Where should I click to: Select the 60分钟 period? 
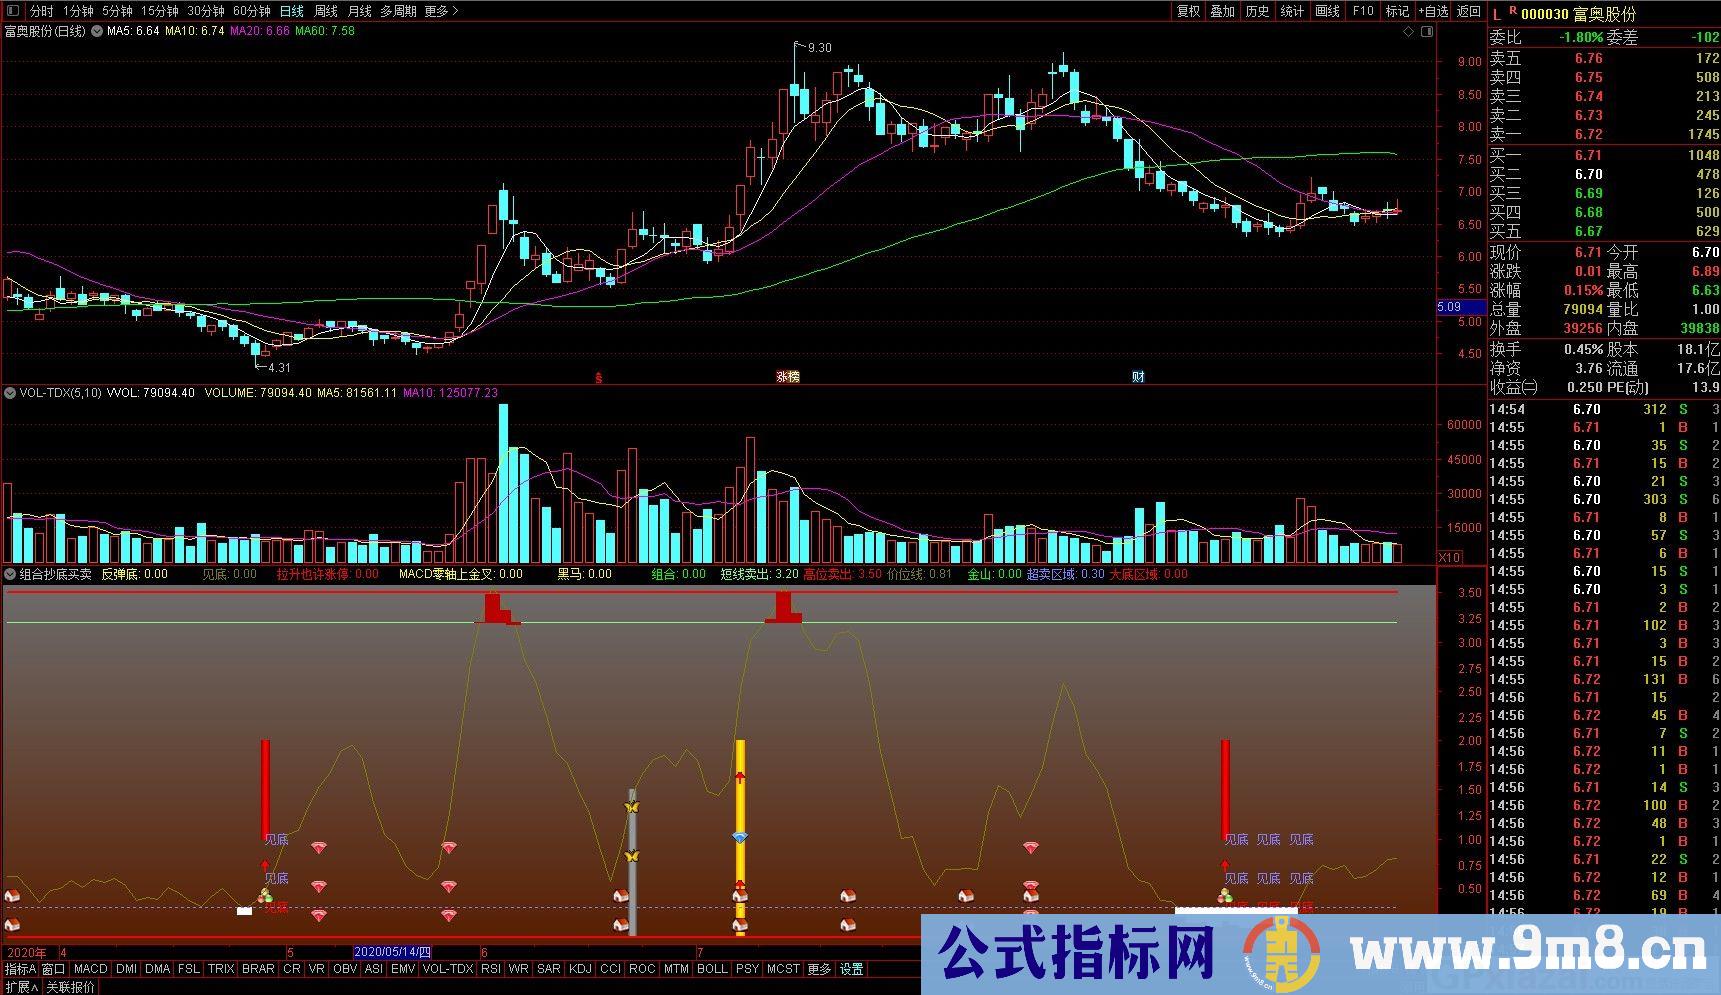click(251, 11)
